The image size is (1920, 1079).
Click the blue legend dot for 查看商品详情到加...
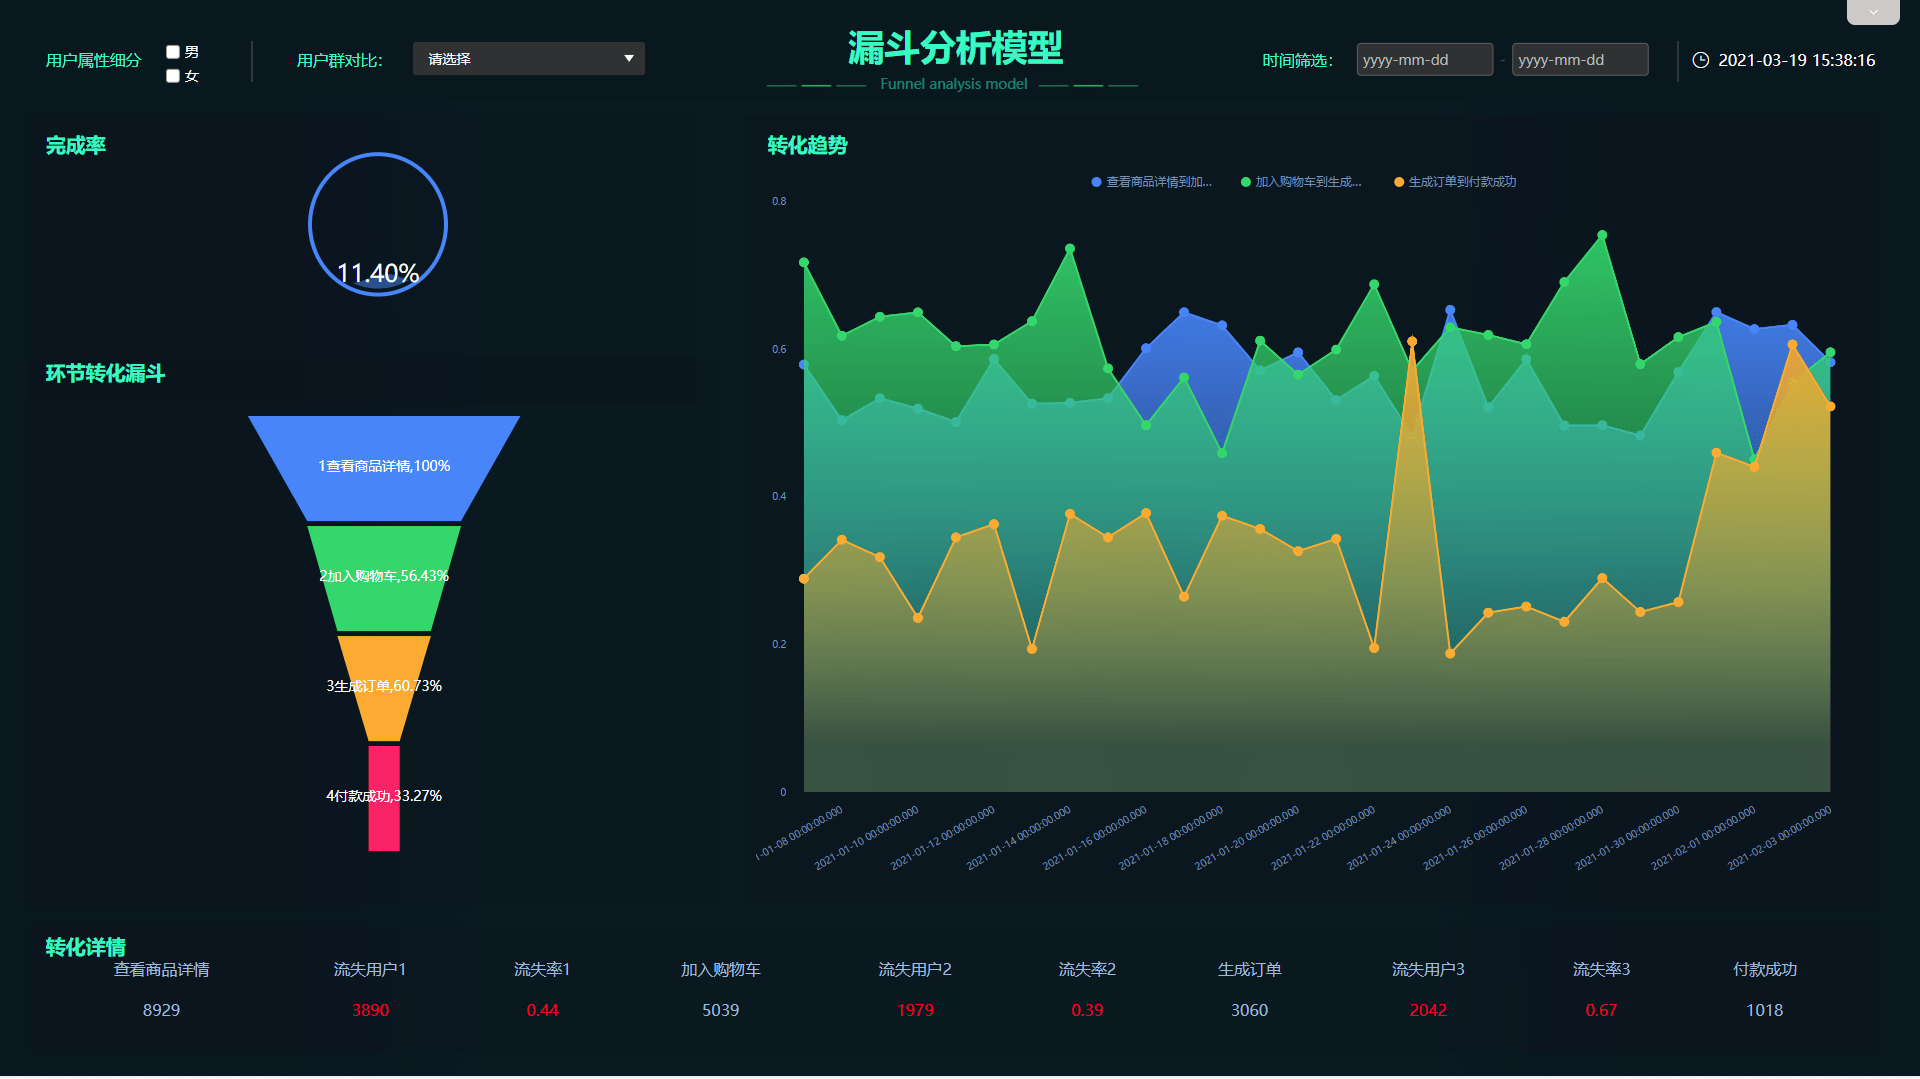click(x=1096, y=182)
